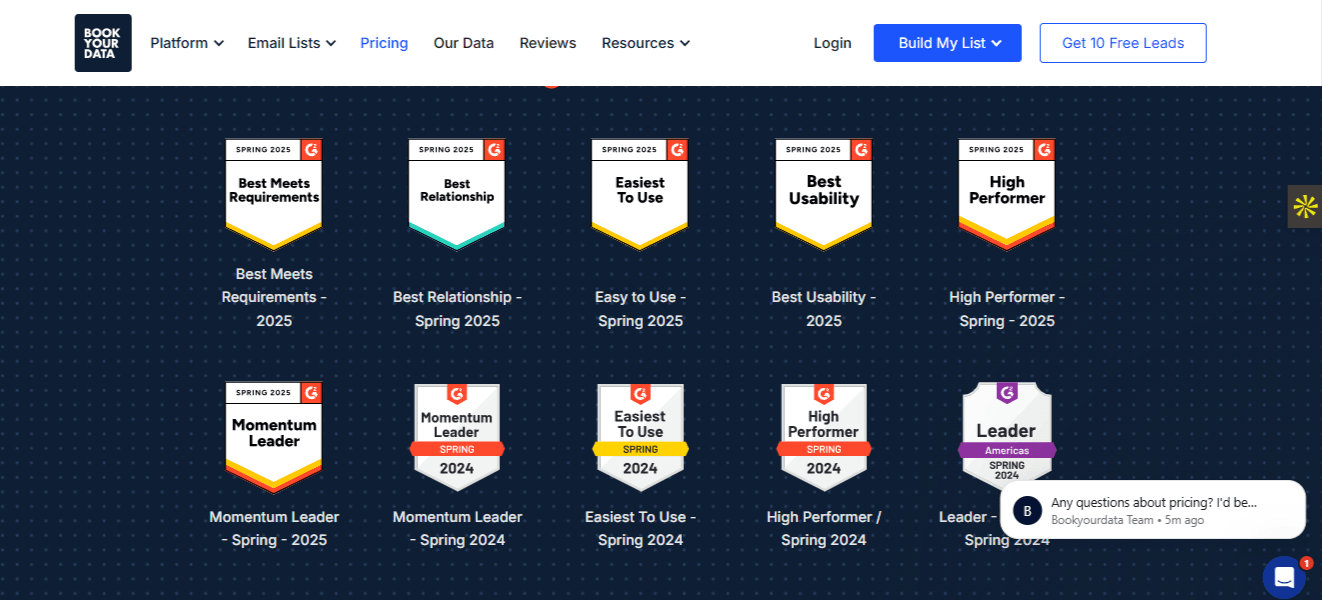
Task: Expand the Resources dropdown menu
Action: [646, 43]
